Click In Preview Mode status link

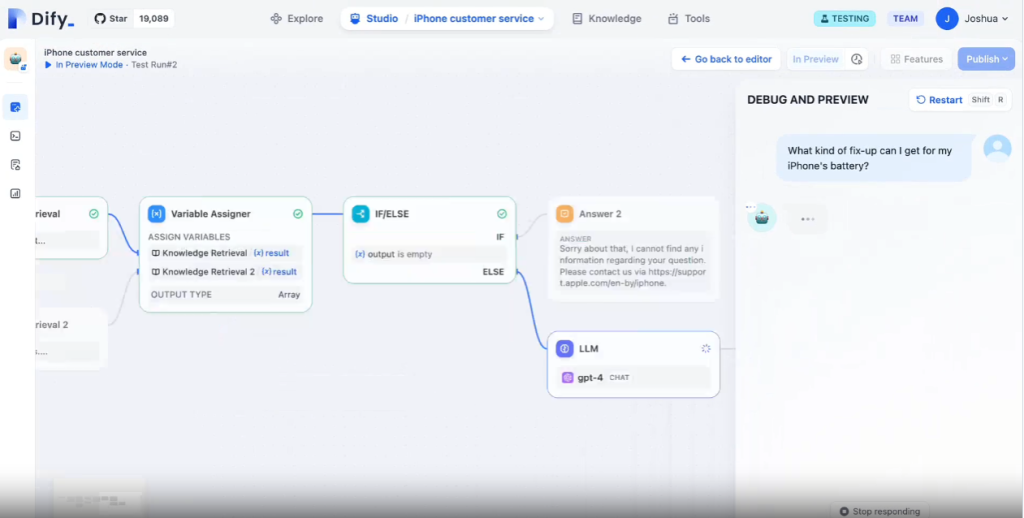(x=84, y=65)
